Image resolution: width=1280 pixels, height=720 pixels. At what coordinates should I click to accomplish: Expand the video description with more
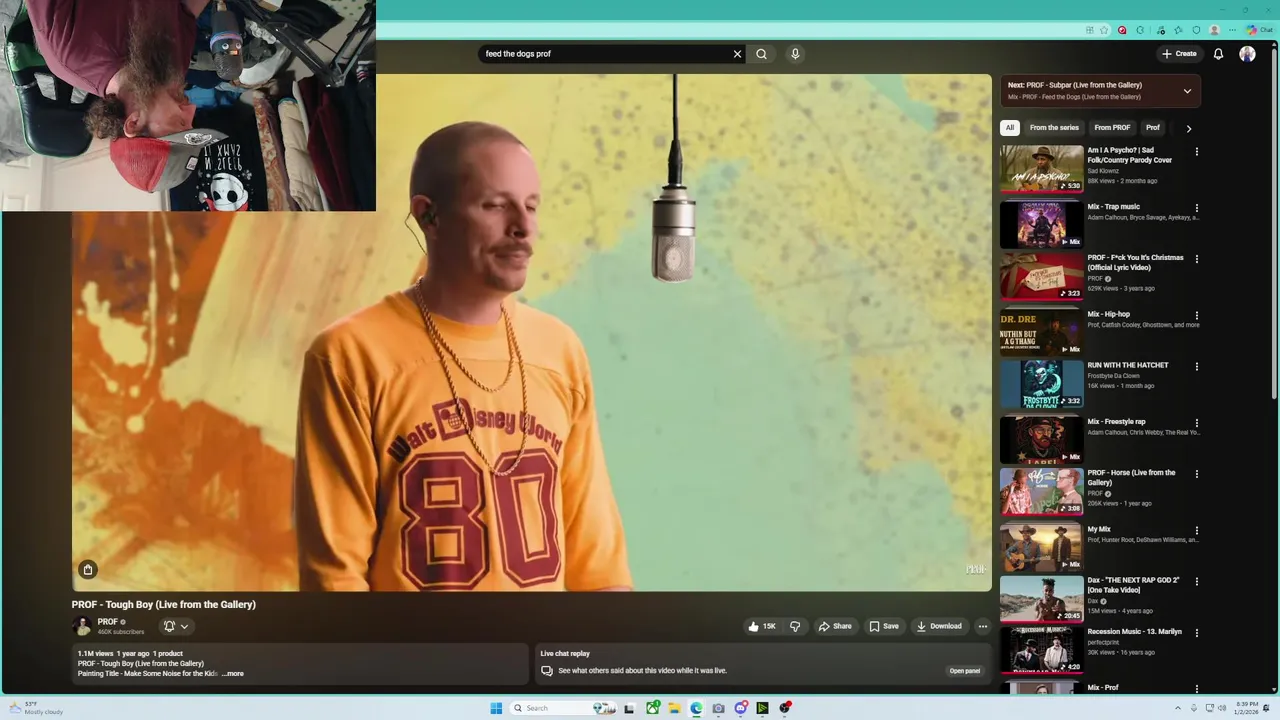(x=232, y=674)
